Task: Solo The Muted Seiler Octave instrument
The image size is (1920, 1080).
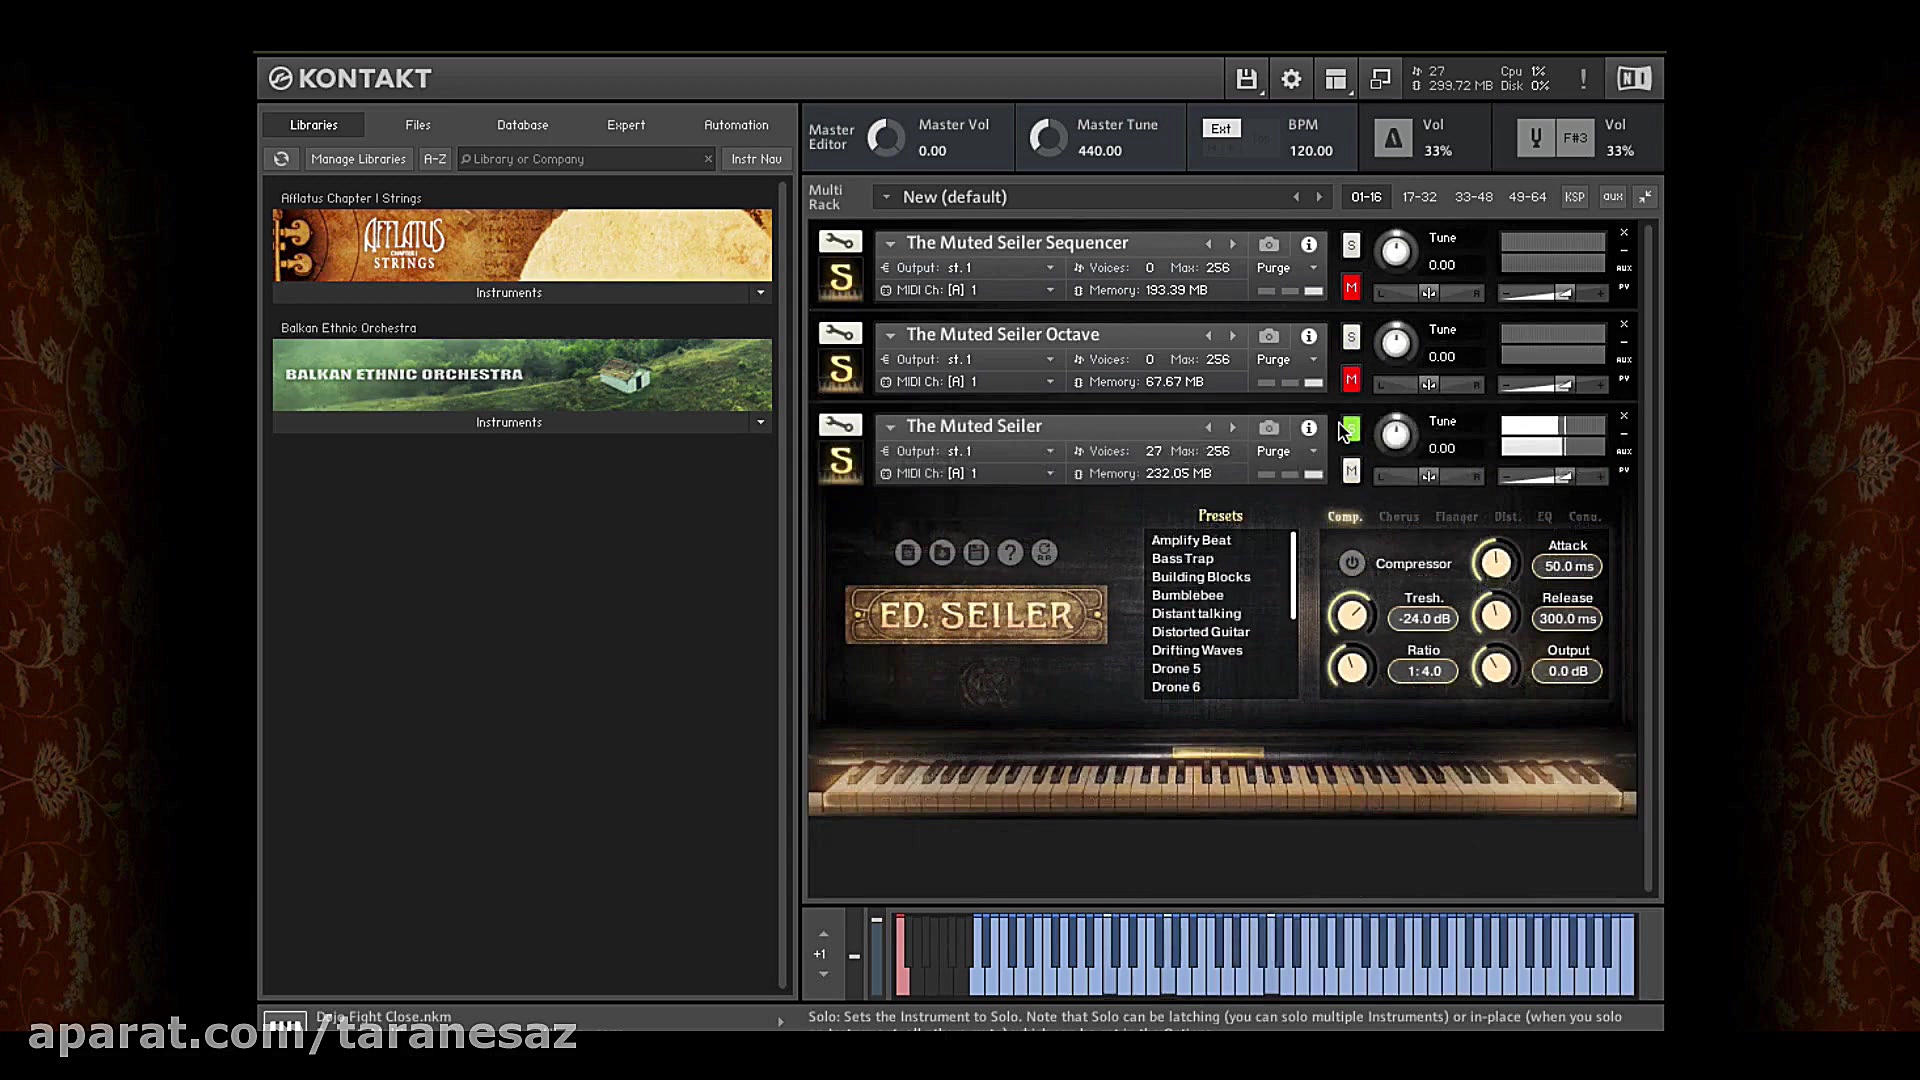Action: pos(1351,337)
